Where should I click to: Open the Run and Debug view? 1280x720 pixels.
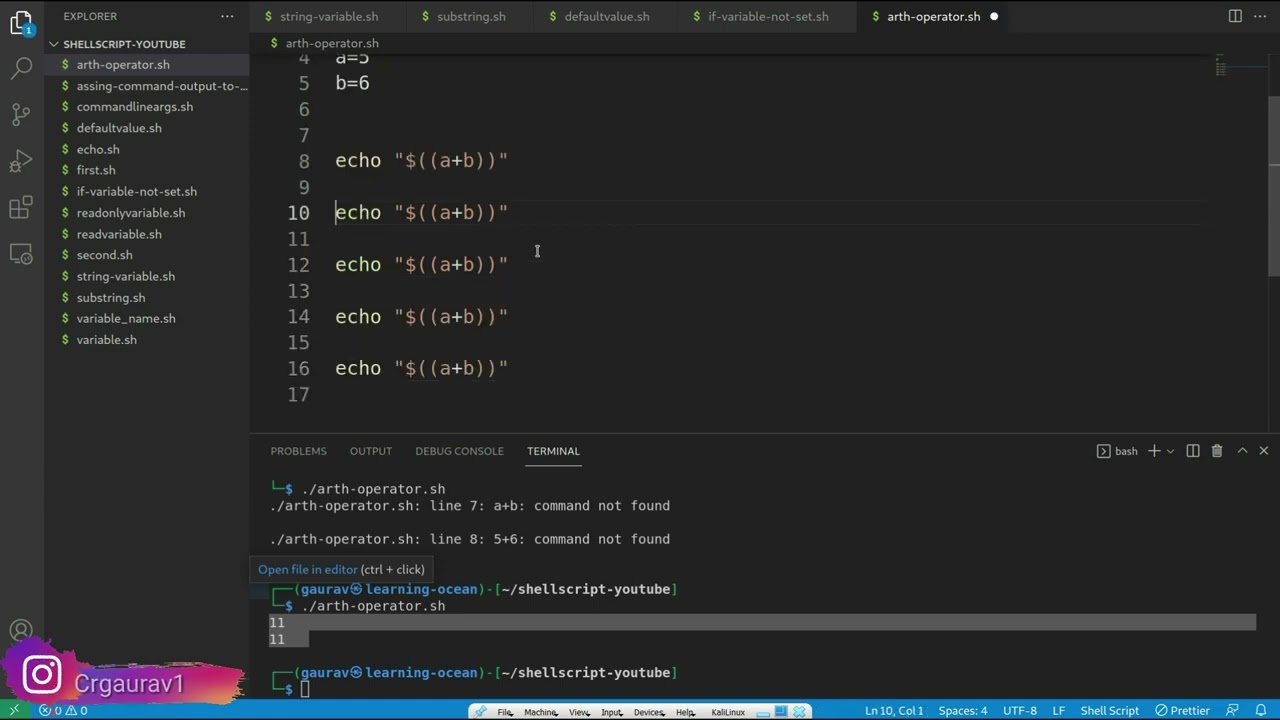coord(21,161)
